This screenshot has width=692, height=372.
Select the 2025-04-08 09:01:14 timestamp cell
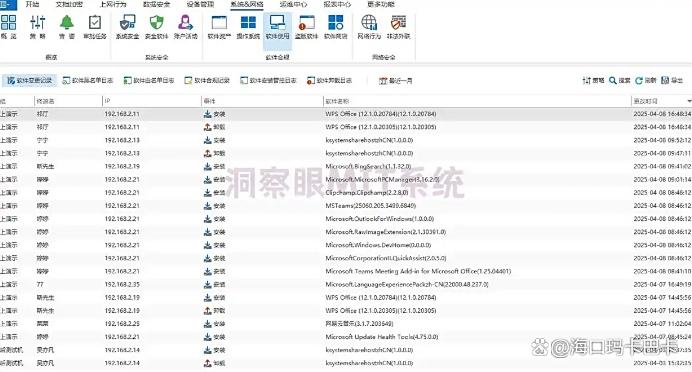662,180
